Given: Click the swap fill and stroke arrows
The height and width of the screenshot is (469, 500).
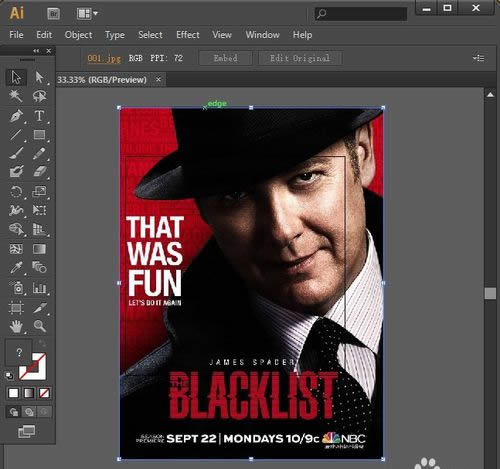Looking at the screenshot, I should coord(42,343).
